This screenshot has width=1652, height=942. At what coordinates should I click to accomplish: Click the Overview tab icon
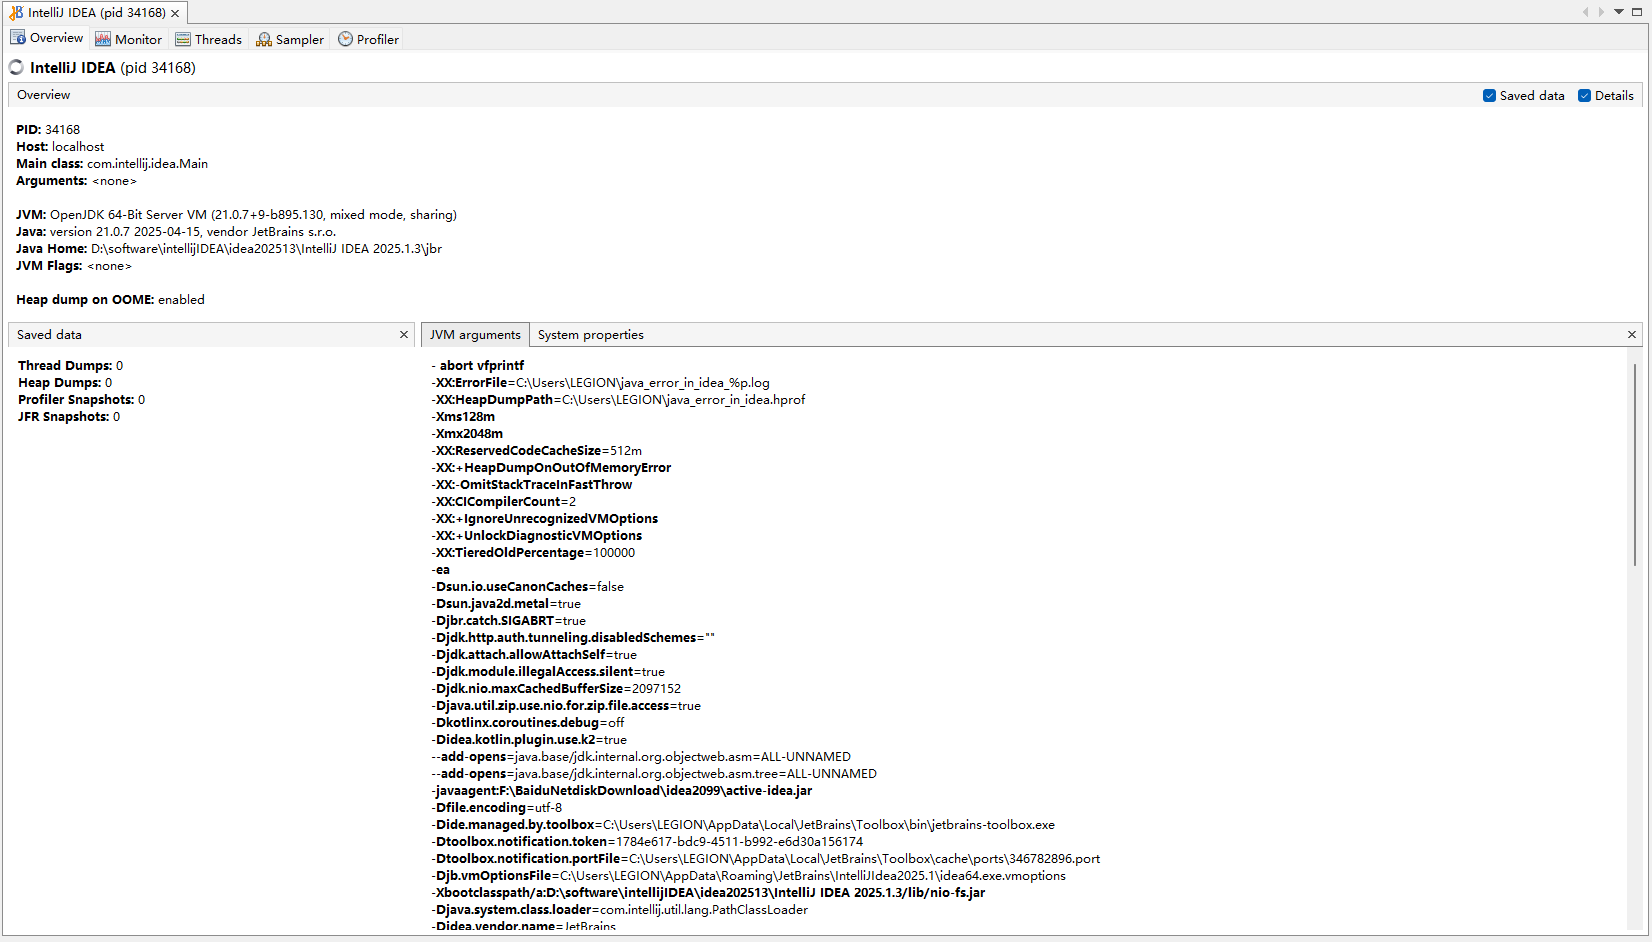coord(18,38)
